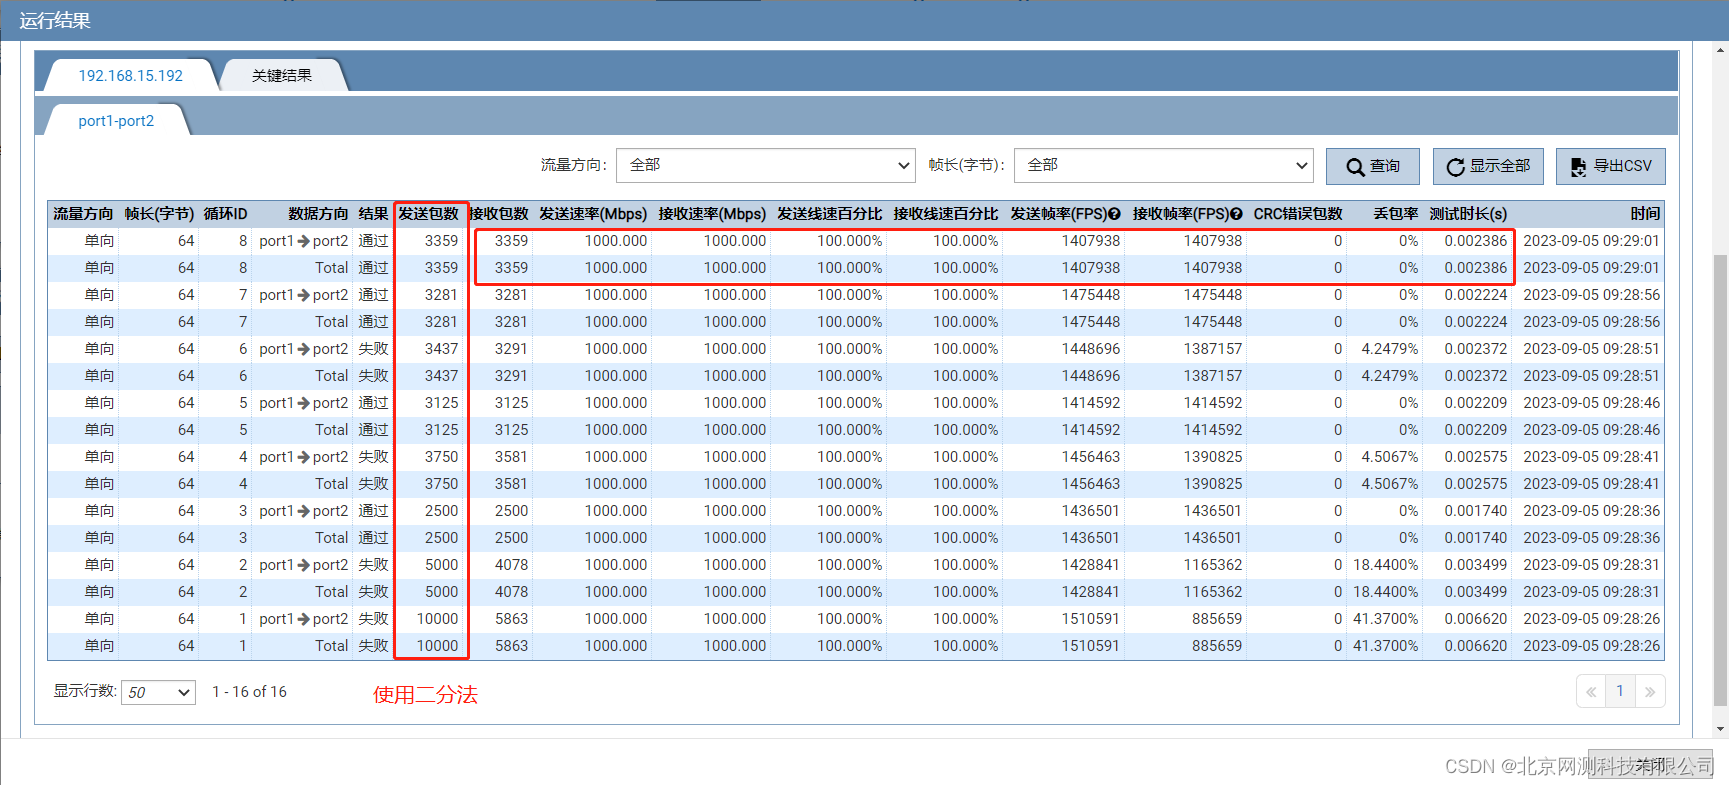Sort by 测试时长(s) column header

(1468, 214)
